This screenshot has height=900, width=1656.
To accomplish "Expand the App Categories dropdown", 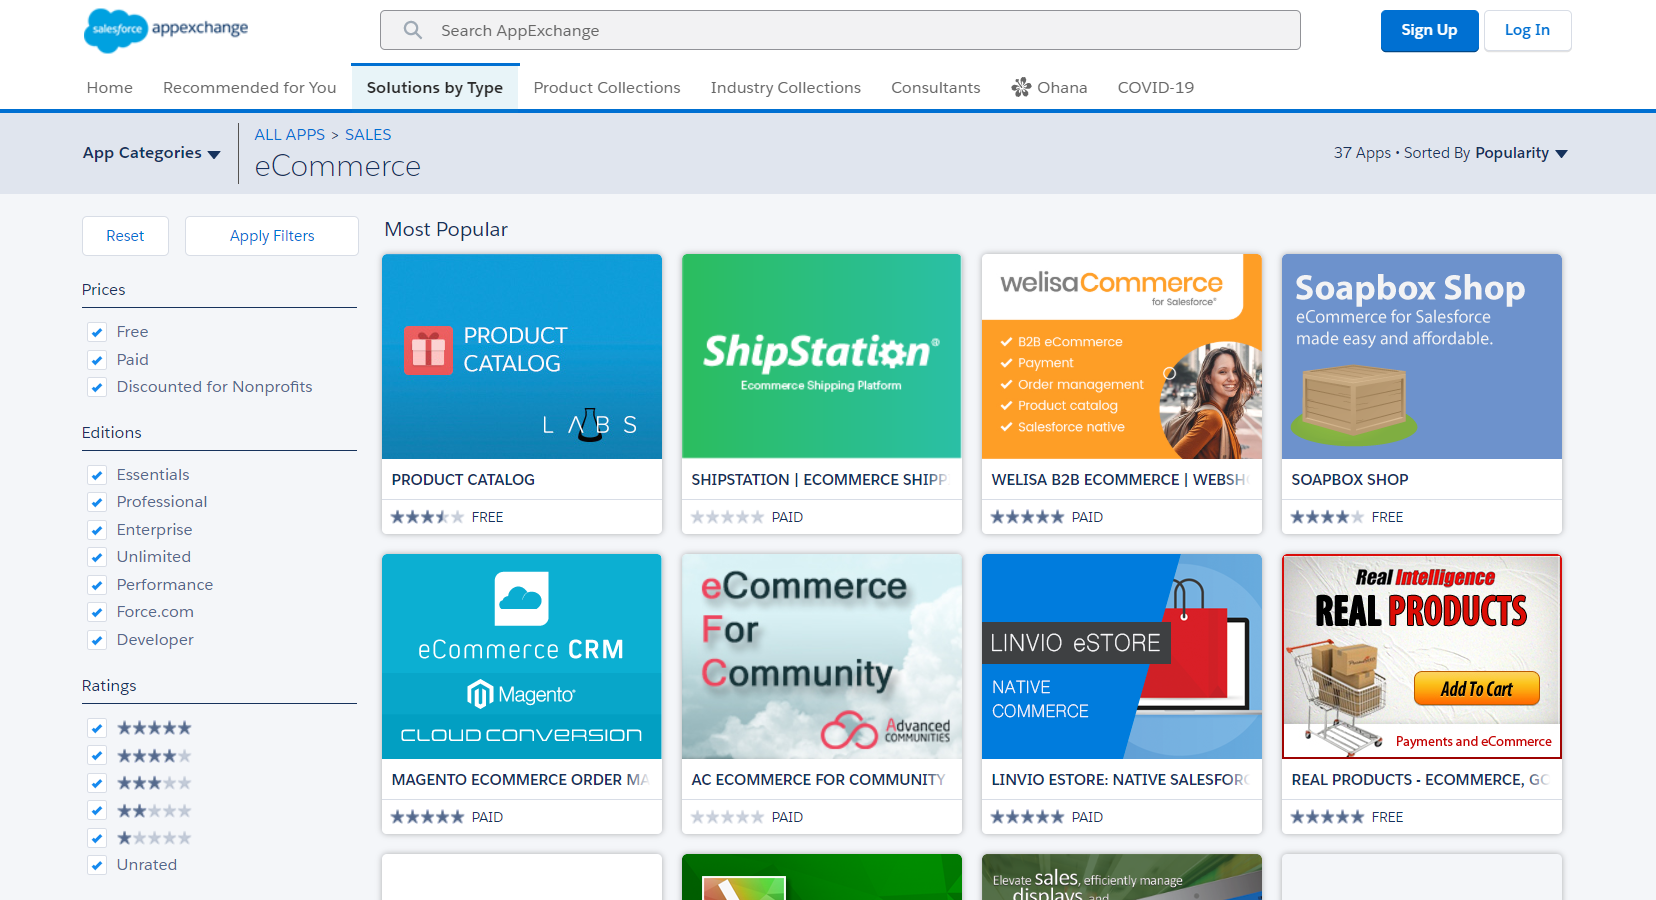I will (152, 153).
